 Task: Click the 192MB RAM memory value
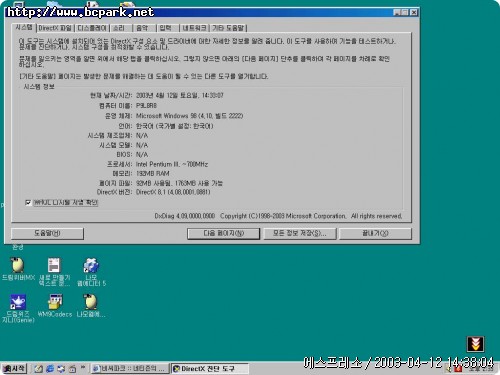pos(153,173)
